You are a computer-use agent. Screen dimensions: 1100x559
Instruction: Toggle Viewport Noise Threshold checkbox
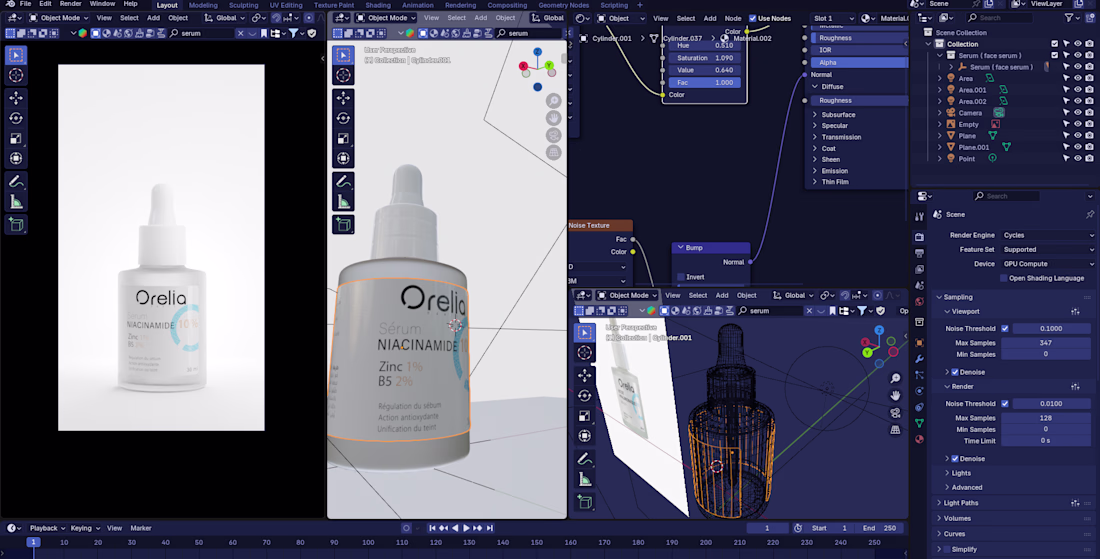tap(1005, 328)
